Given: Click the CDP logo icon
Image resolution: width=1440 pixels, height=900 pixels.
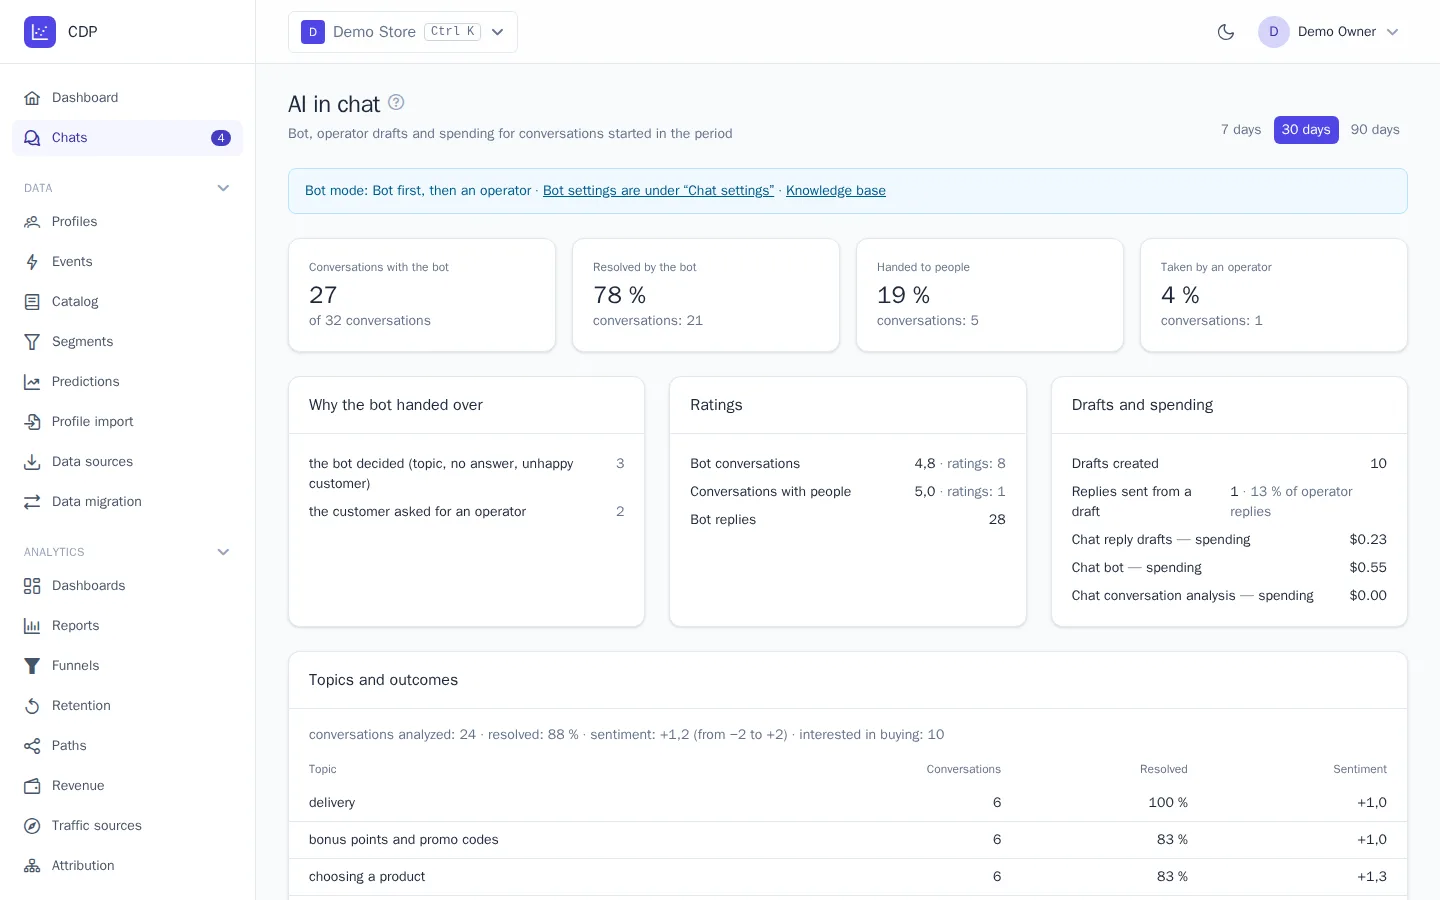Looking at the screenshot, I should [x=40, y=32].
